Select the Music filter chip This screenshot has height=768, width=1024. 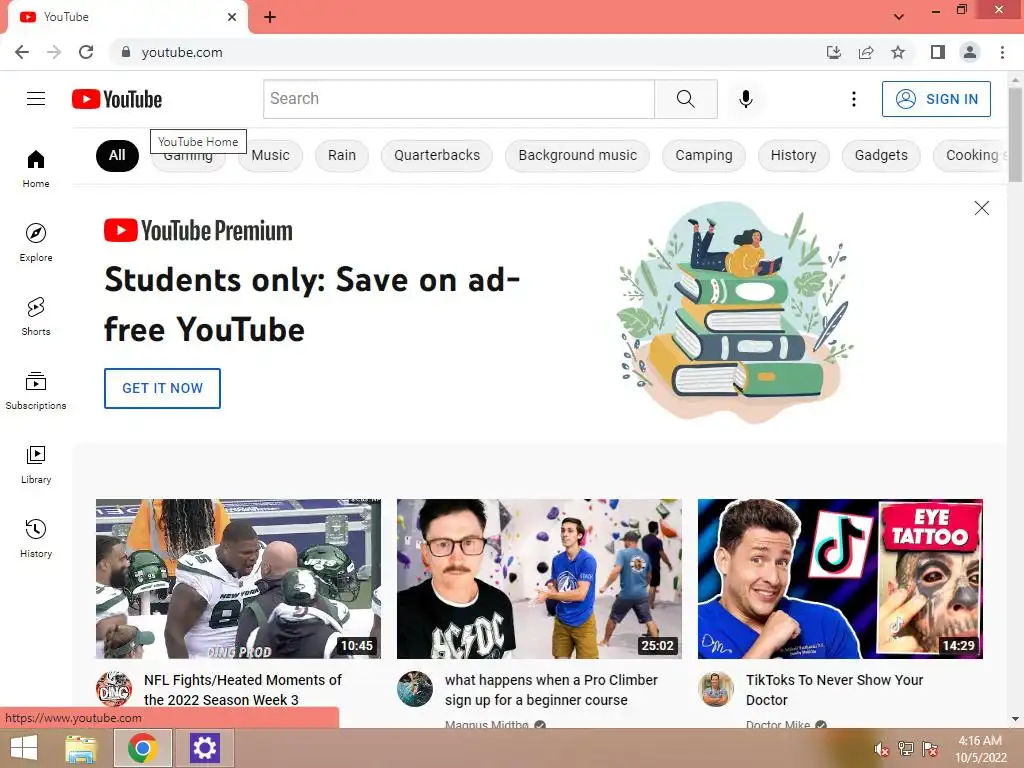pyautogui.click(x=270, y=155)
